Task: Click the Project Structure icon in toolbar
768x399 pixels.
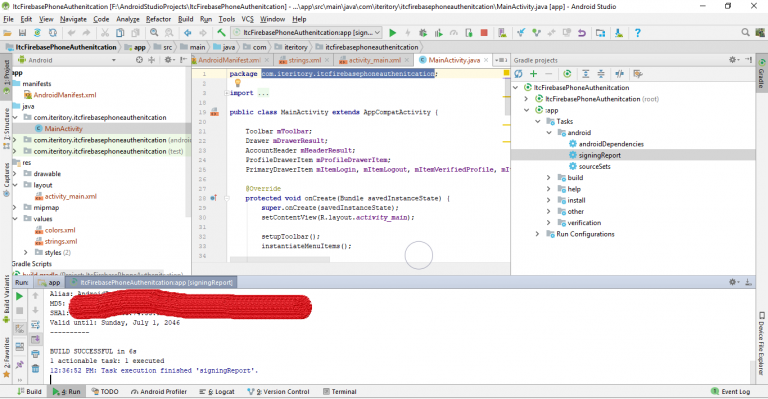Action: pyautogui.click(x=600, y=33)
